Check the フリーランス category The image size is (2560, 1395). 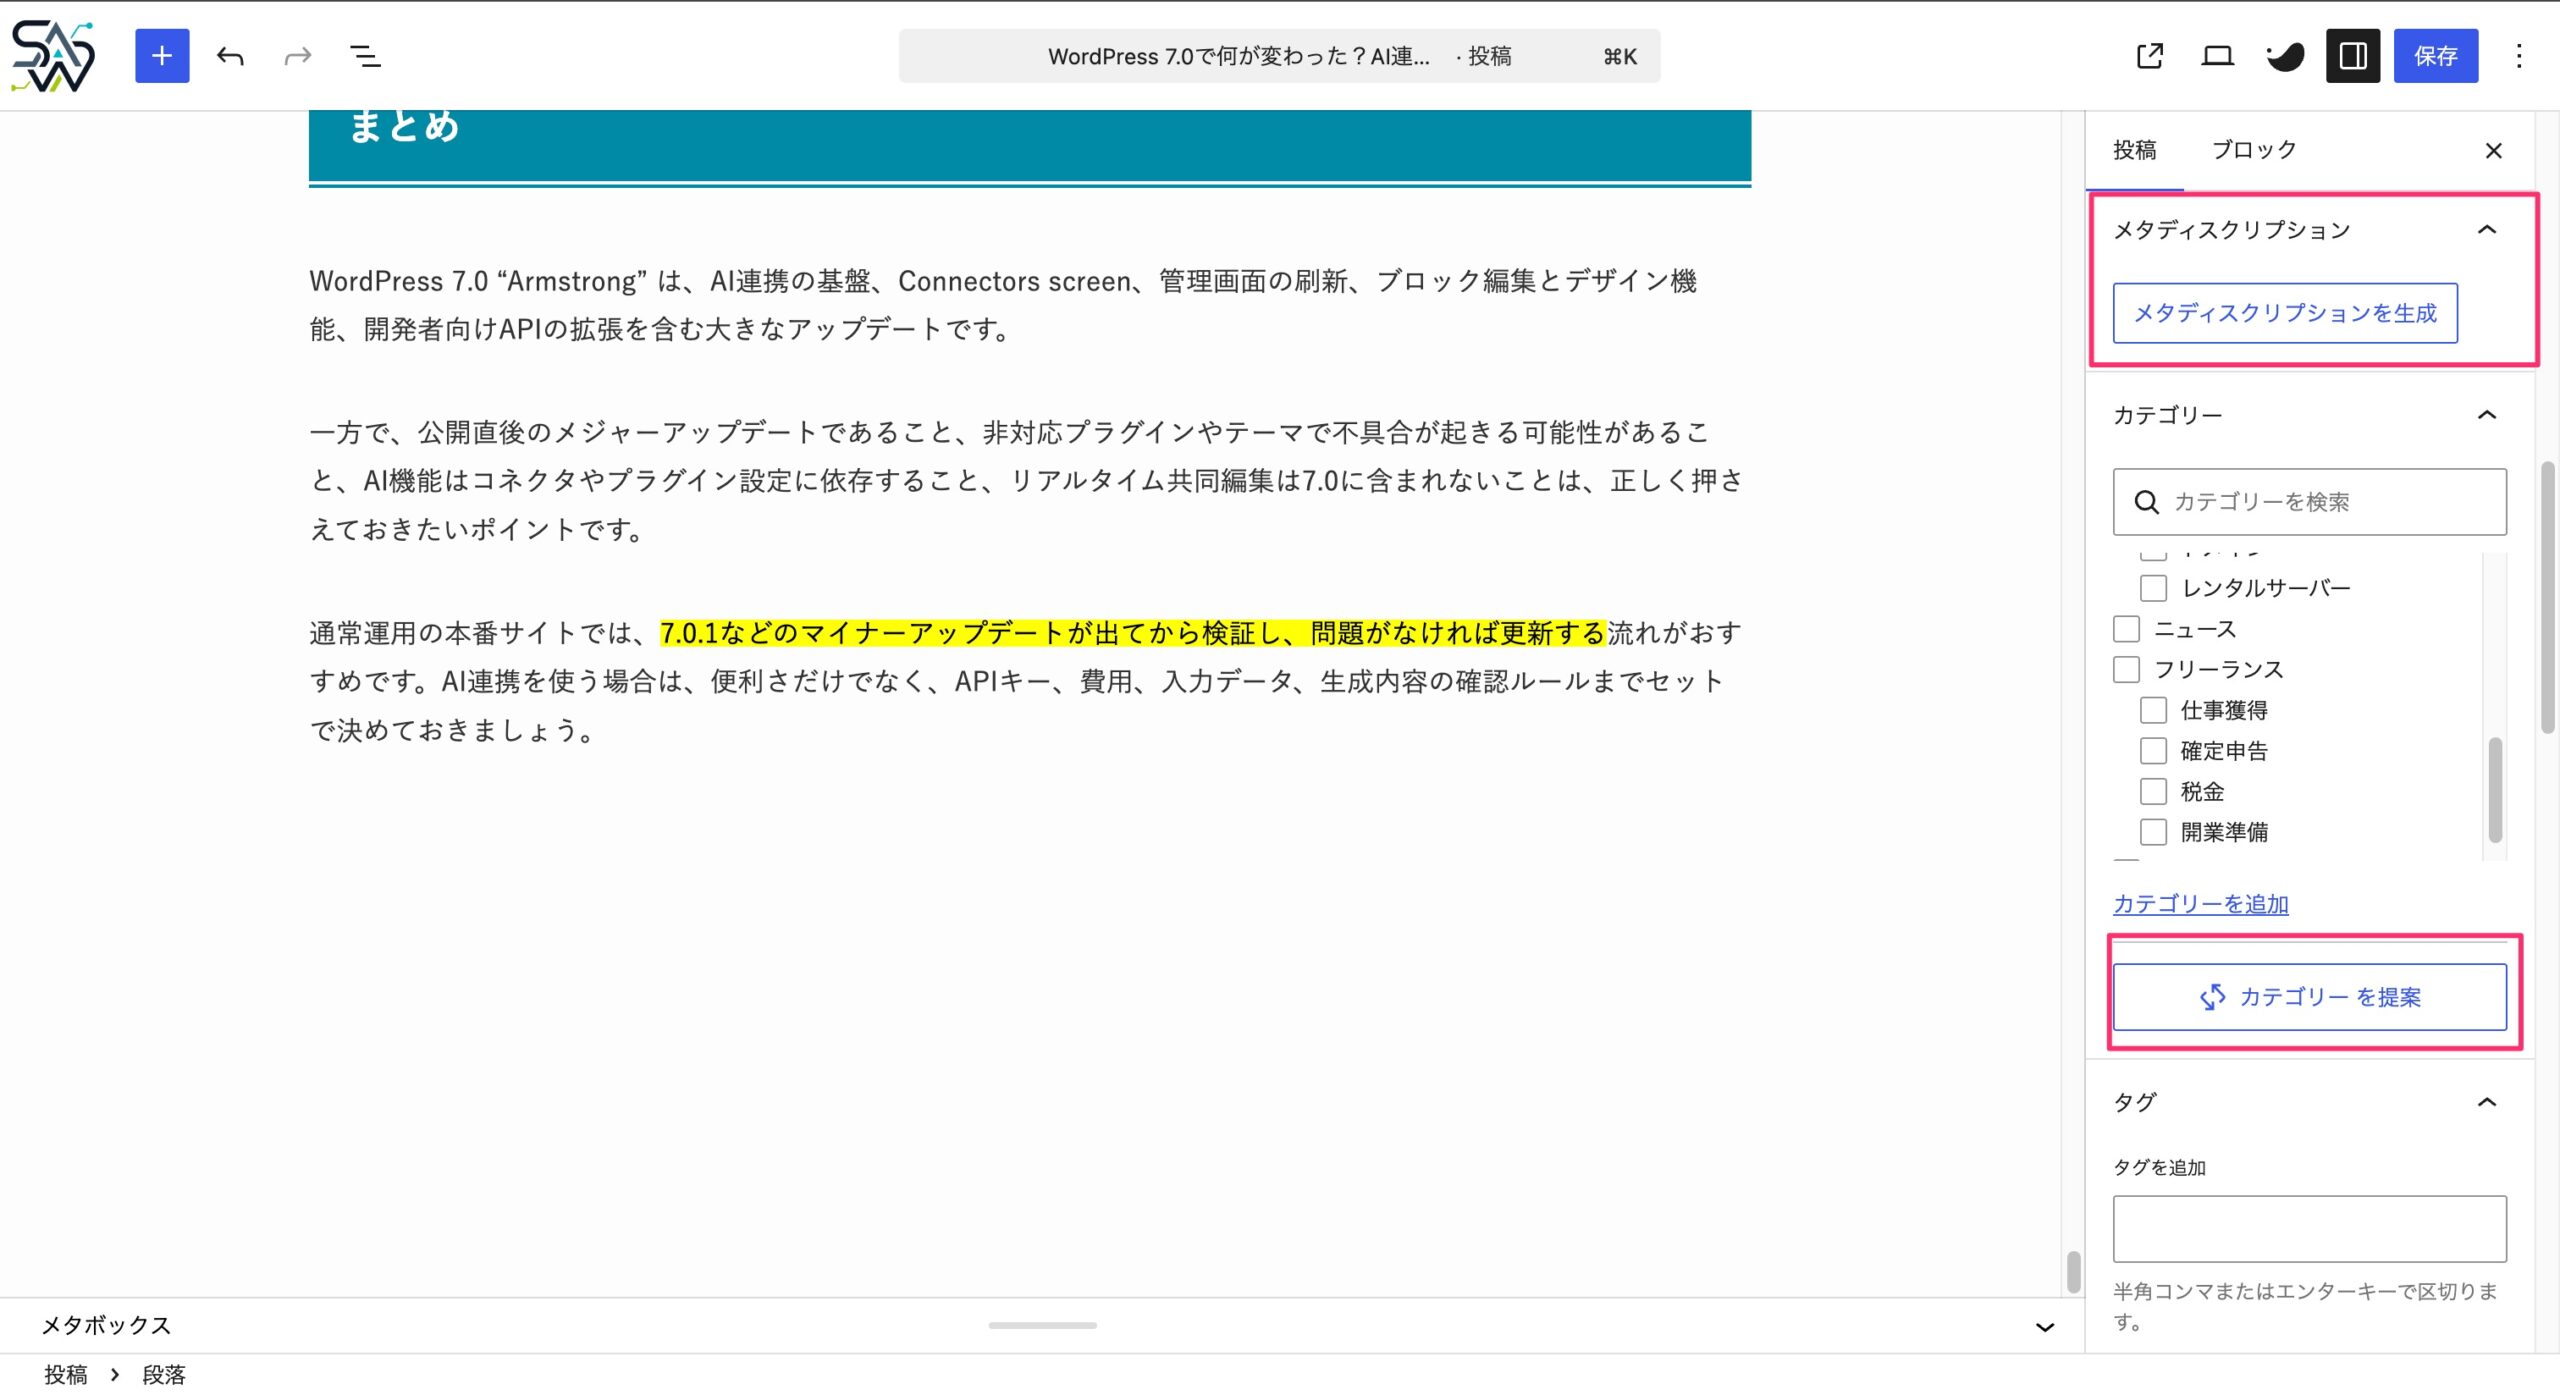(x=2126, y=670)
